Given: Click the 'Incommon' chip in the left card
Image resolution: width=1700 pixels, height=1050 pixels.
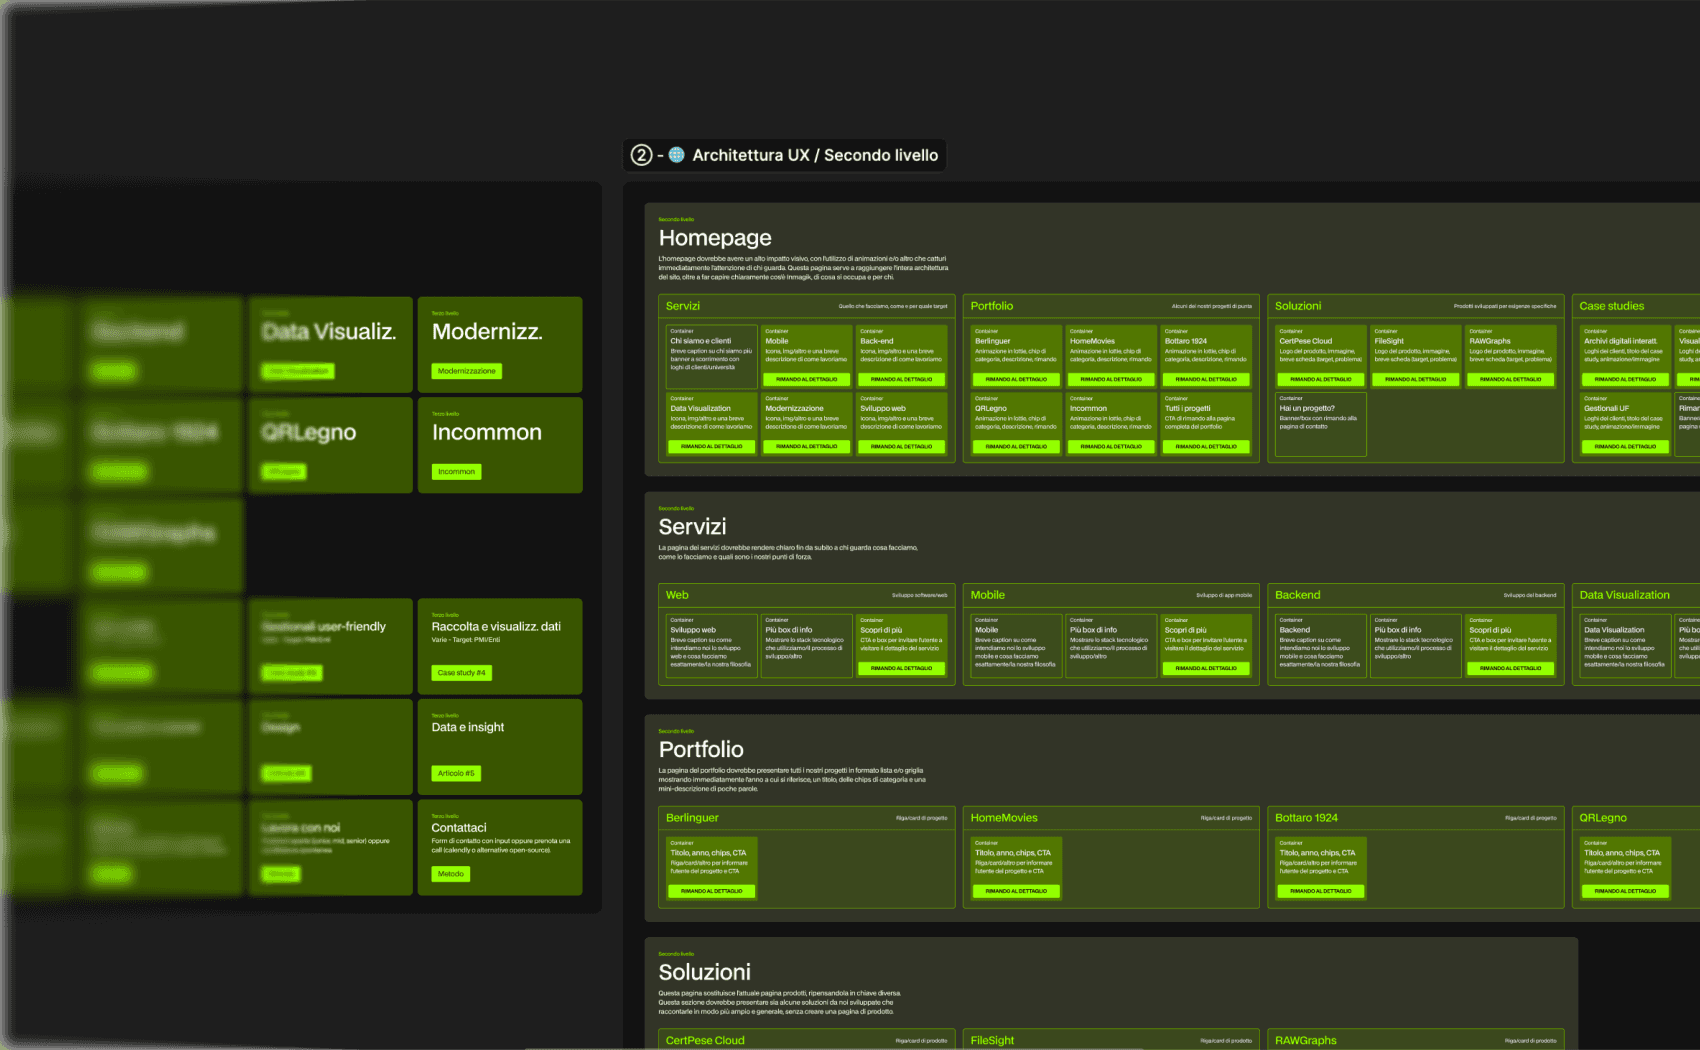Looking at the screenshot, I should coord(456,471).
